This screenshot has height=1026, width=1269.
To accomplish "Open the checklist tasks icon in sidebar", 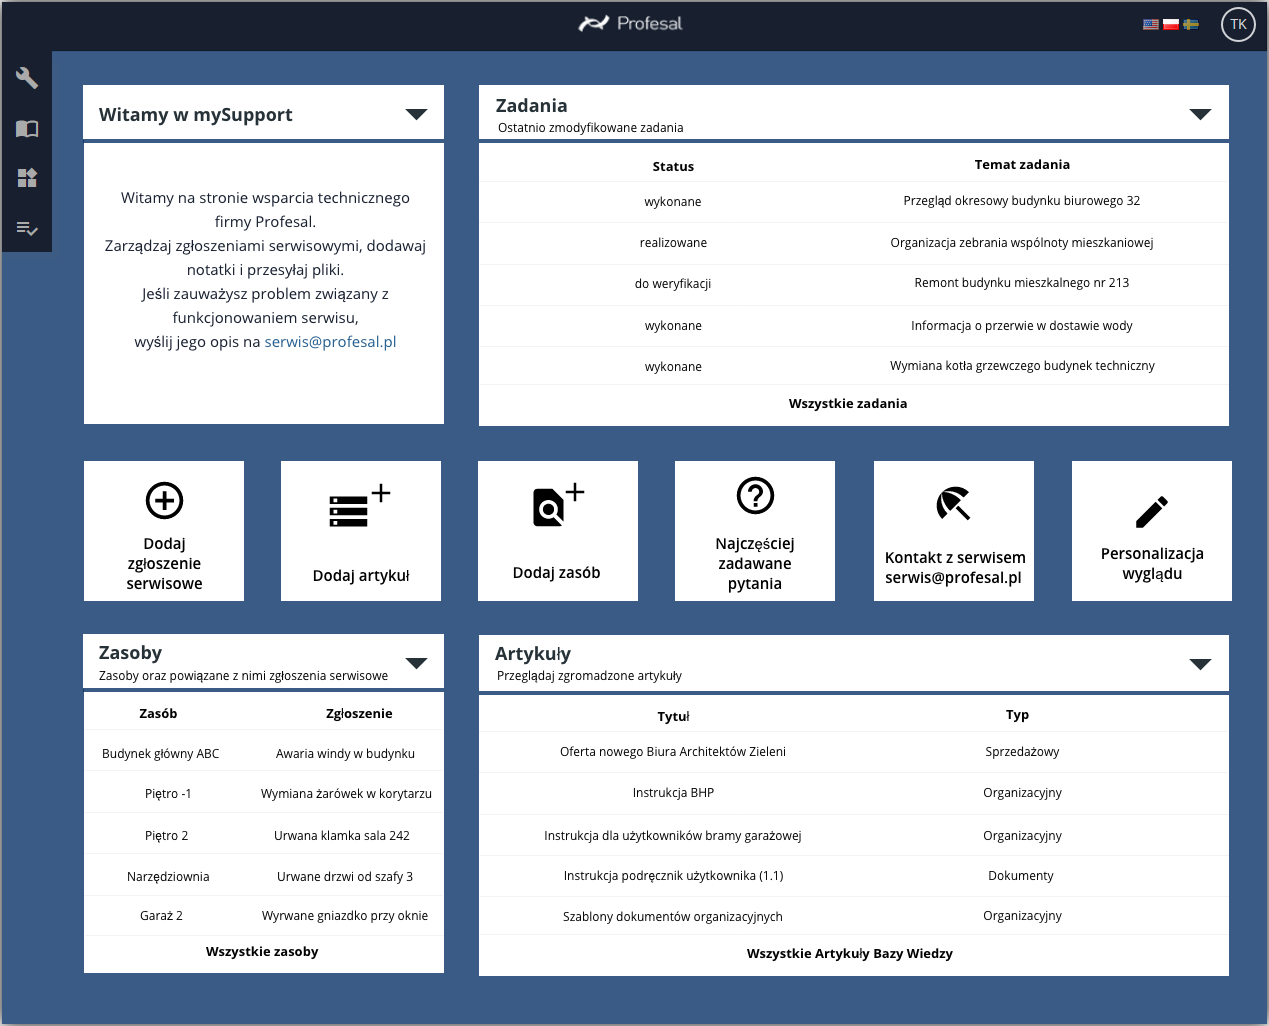I will point(27,229).
